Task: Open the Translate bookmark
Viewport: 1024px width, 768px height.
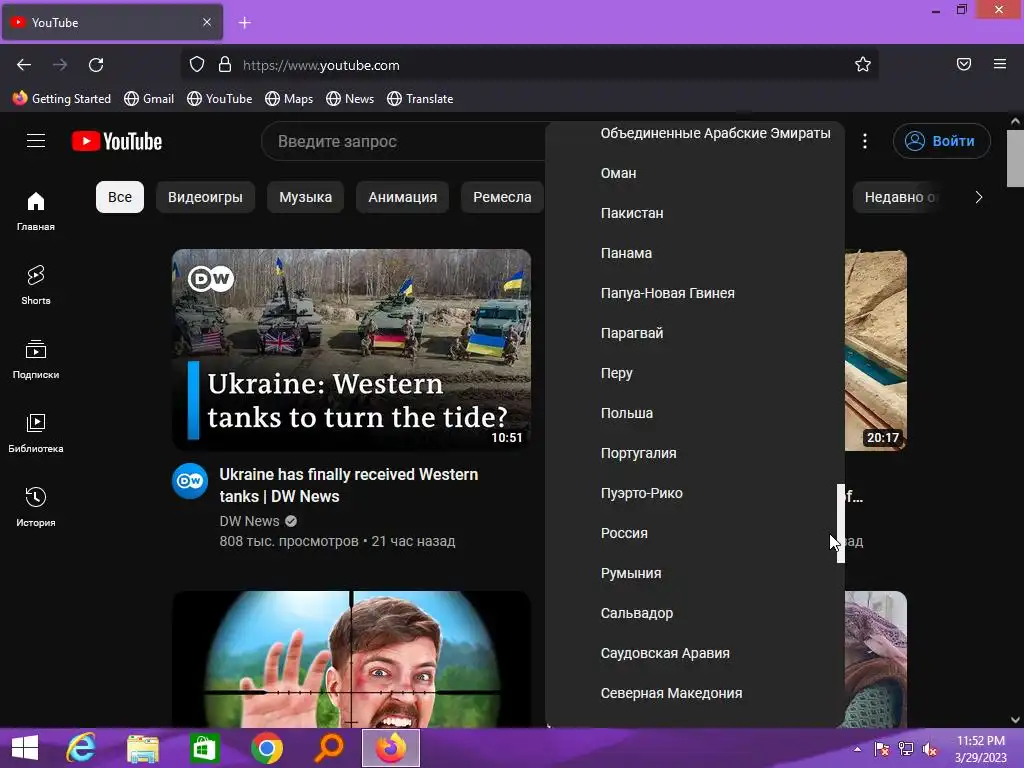Action: 420,99
